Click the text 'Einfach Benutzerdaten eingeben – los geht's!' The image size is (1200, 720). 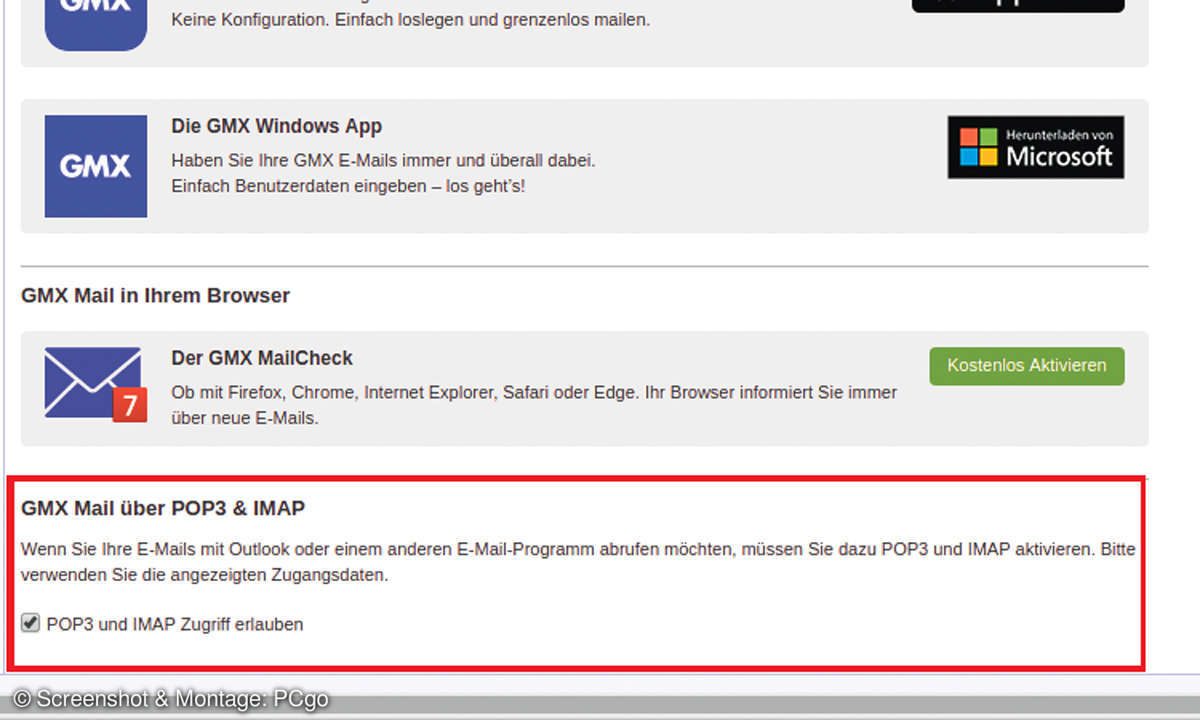pyautogui.click(x=348, y=186)
